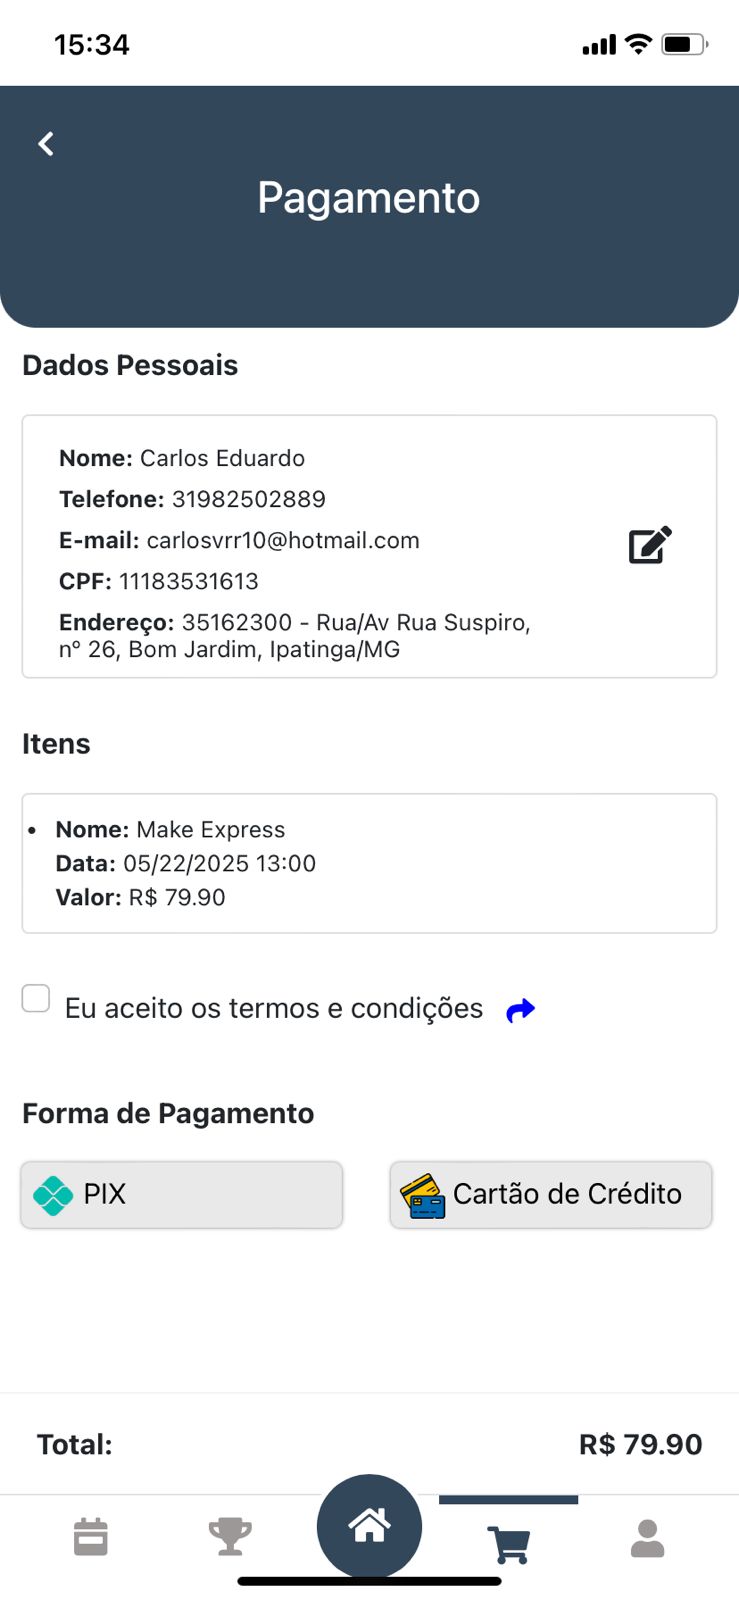Screen dimensions: 739x1600
Task: Open terms via the blue arrow icon
Action: [521, 1010]
